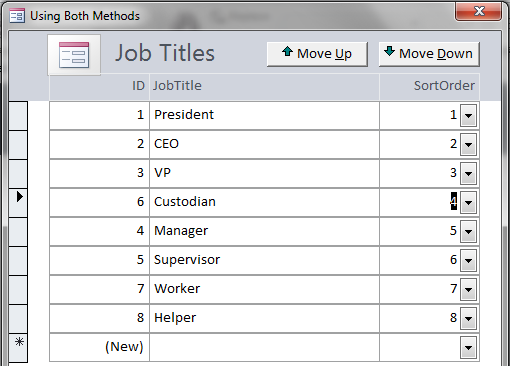Expand SortOrder dropdown for CEO row
Image resolution: width=510 pixels, height=366 pixels.
[x=468, y=144]
